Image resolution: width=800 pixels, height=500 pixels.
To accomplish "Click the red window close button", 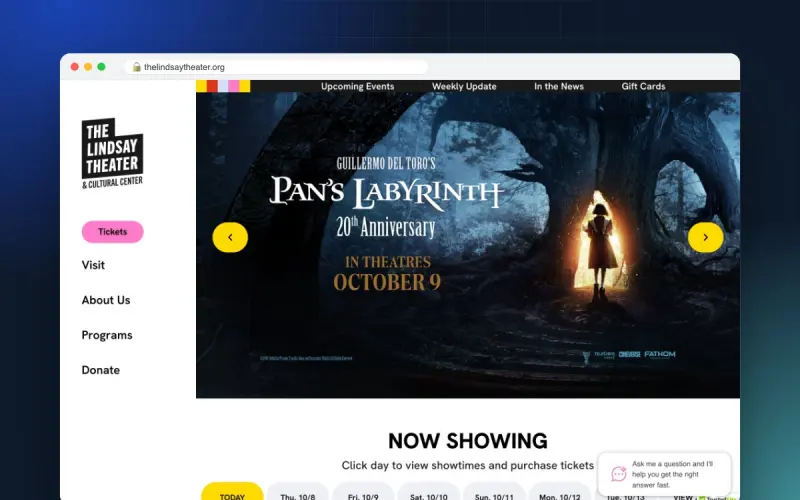I will (x=74, y=67).
